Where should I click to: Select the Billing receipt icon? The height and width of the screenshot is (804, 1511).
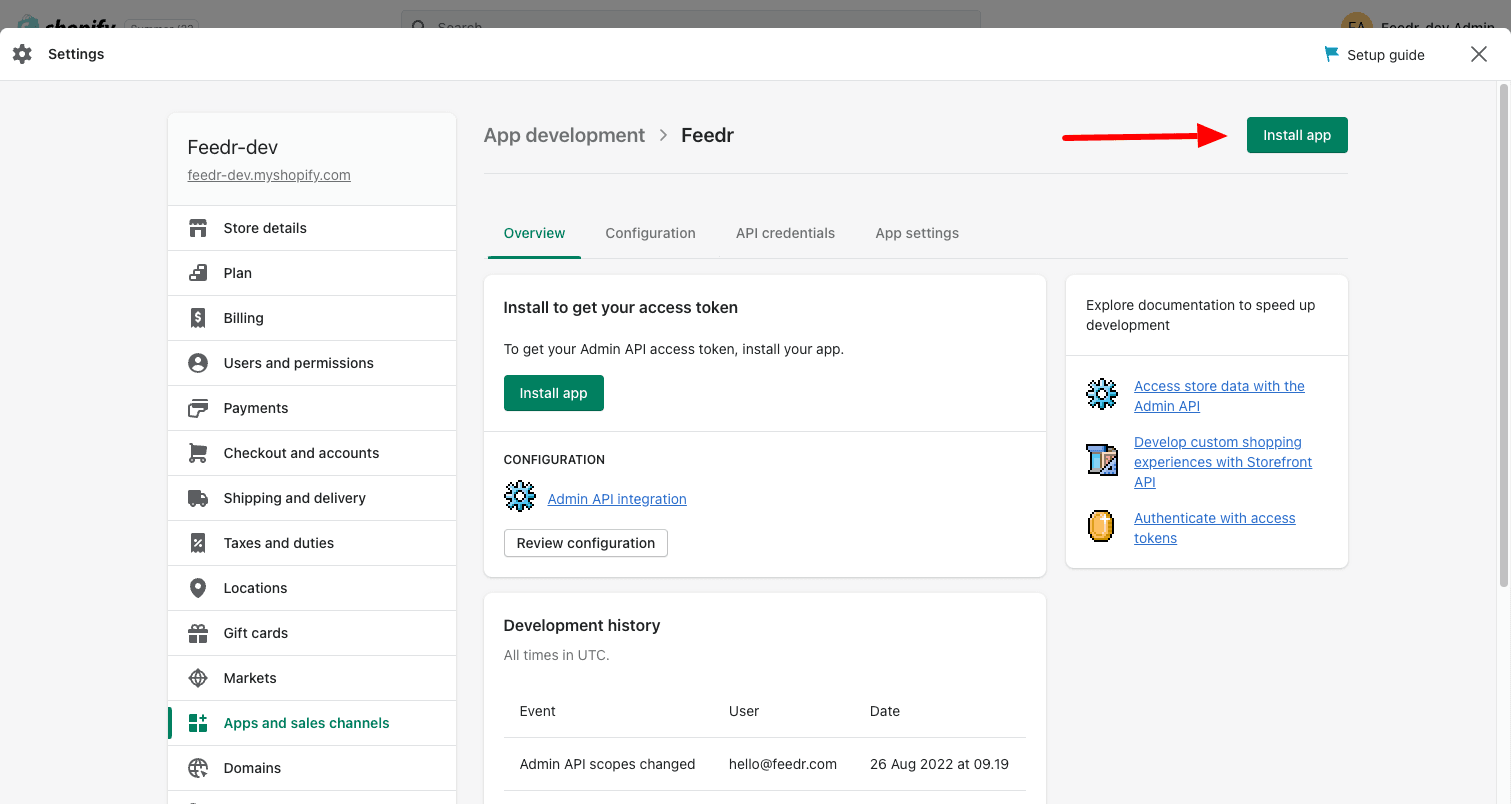tap(198, 318)
